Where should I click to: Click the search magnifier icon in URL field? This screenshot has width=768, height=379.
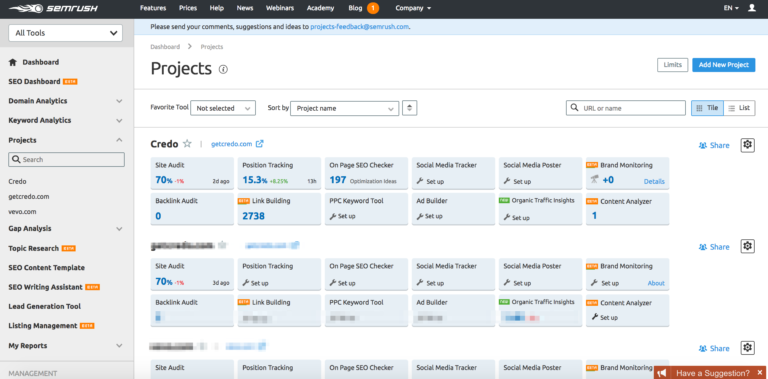point(575,108)
